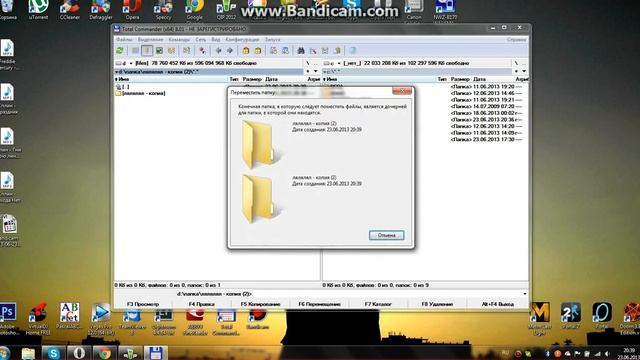
Task: Click the F7 Каталог button
Action: 378,304
